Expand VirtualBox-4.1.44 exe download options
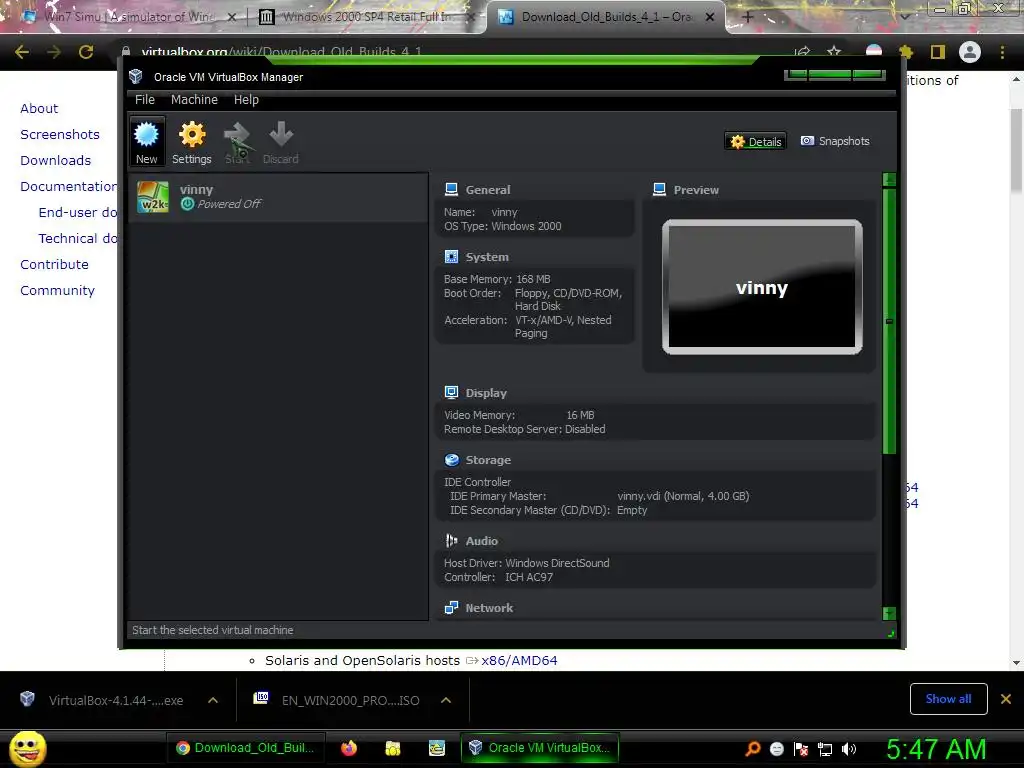This screenshot has width=1024, height=768. 213,700
